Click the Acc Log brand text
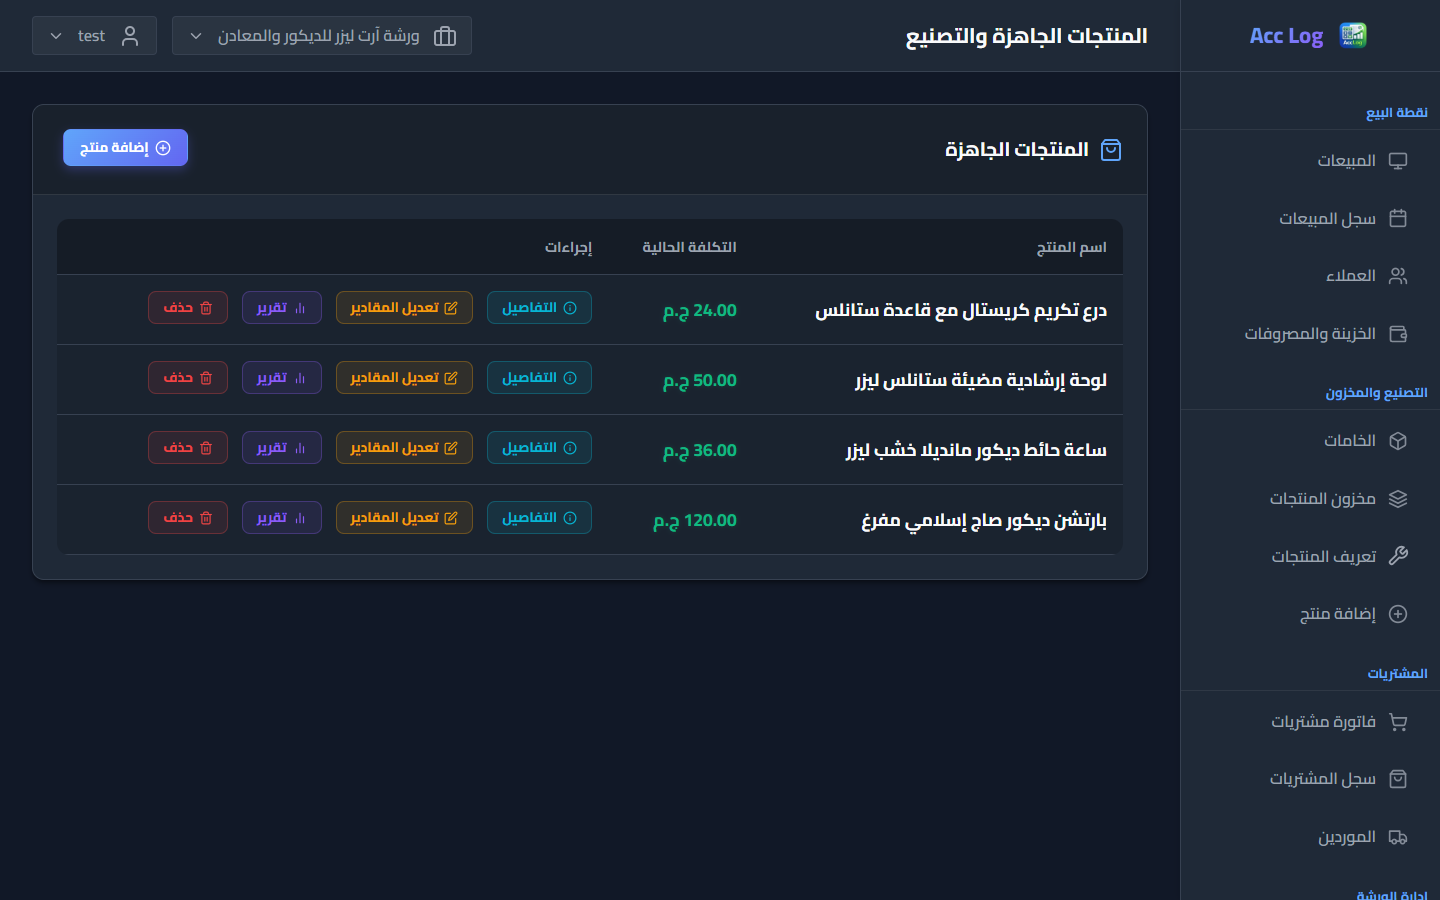Viewport: 1440px width, 900px height. point(1286,36)
